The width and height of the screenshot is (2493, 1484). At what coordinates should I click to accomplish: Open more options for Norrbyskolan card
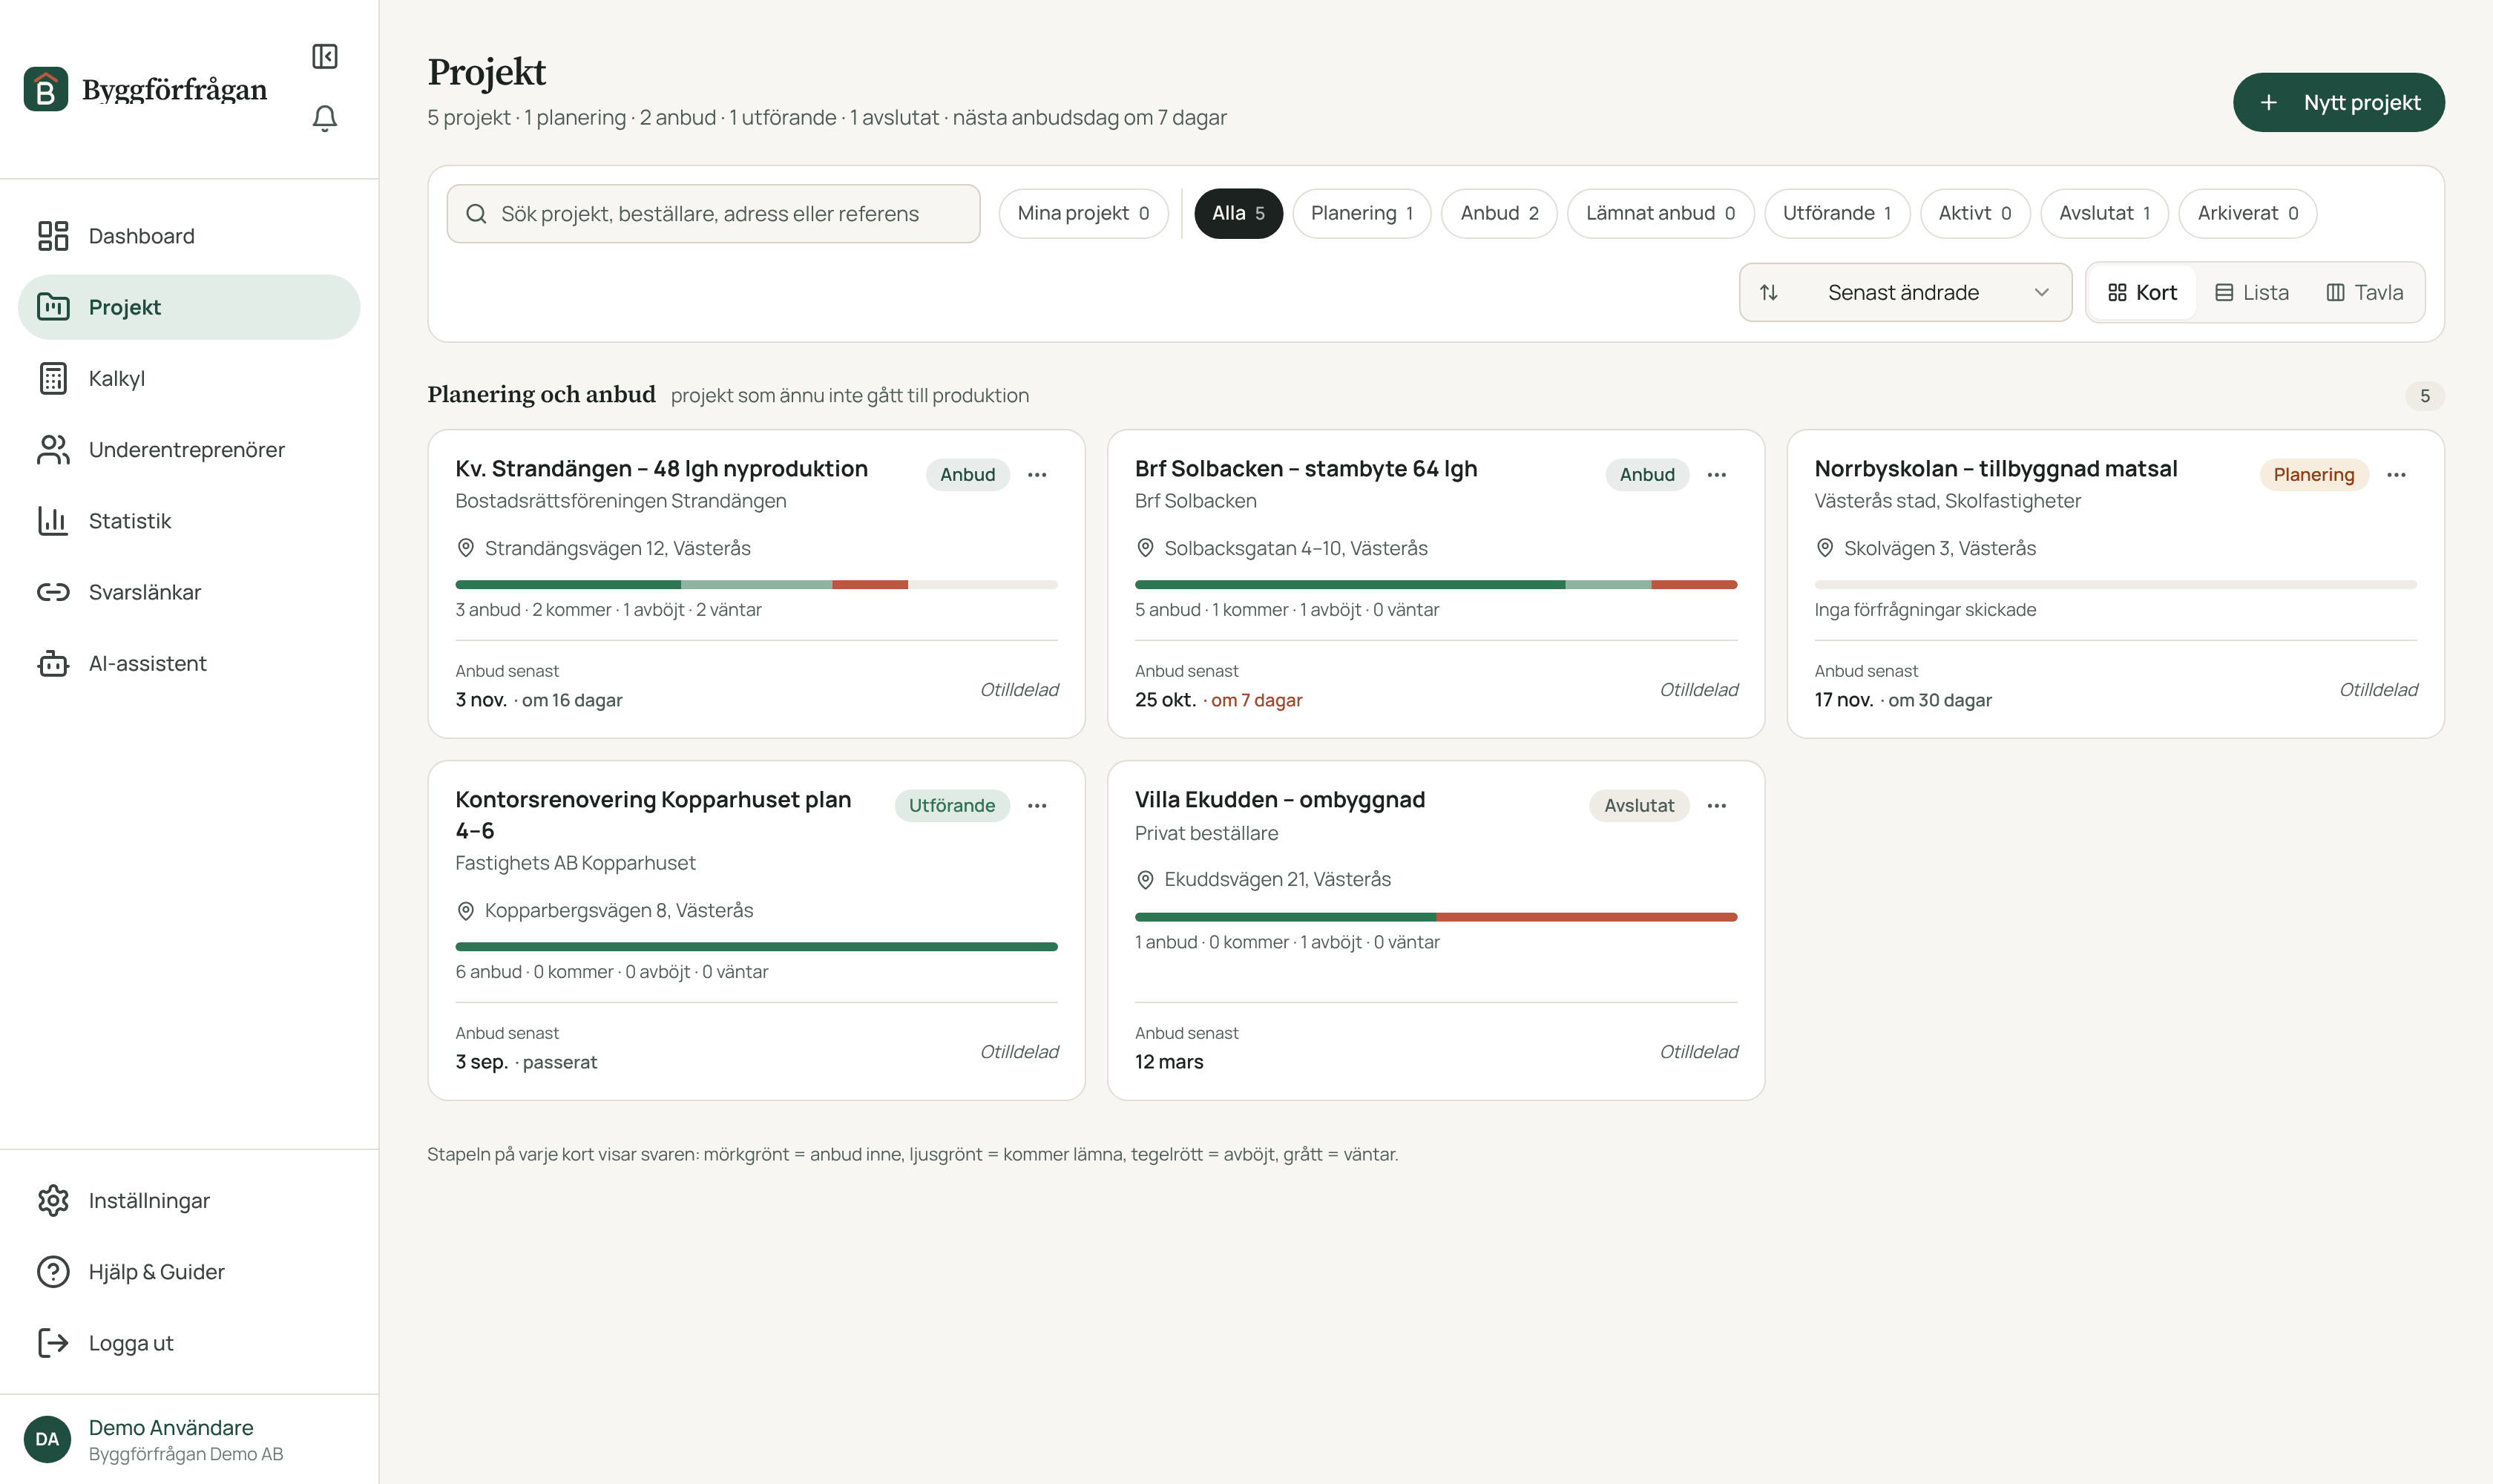click(2396, 475)
